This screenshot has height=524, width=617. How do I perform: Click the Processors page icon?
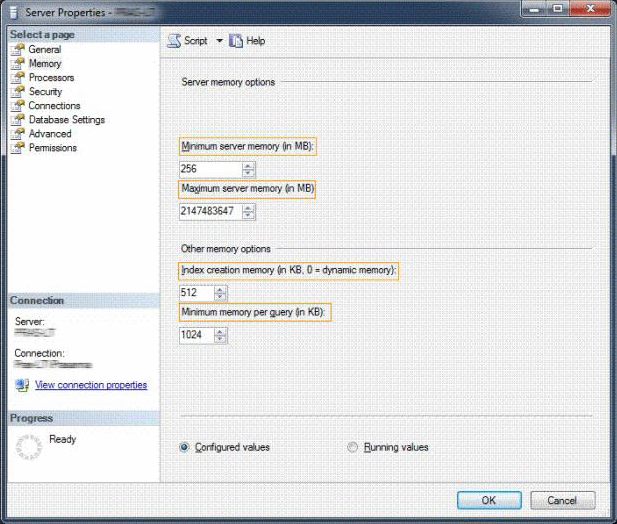(x=17, y=77)
